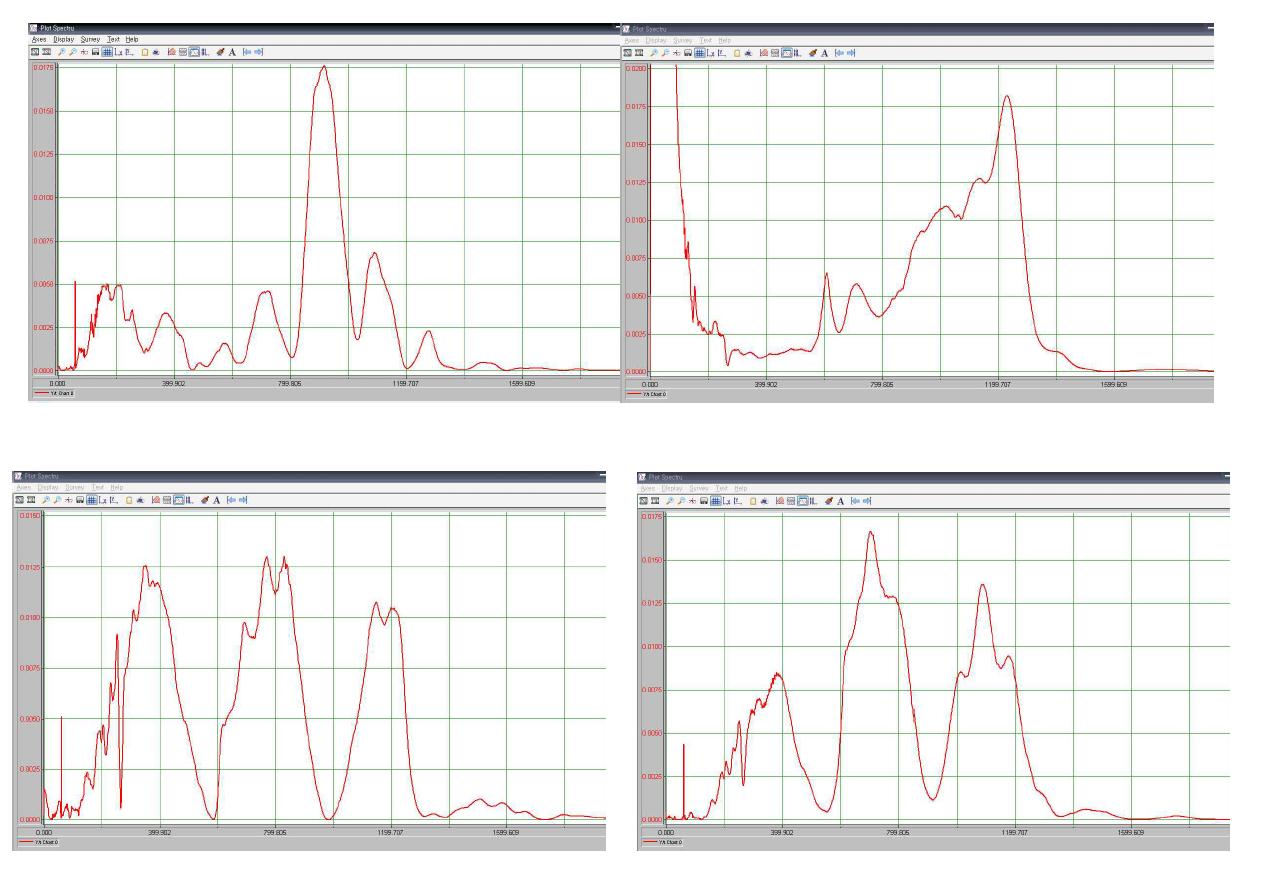
Task: Open Help menu in top-left window
Action: [x=132, y=39]
